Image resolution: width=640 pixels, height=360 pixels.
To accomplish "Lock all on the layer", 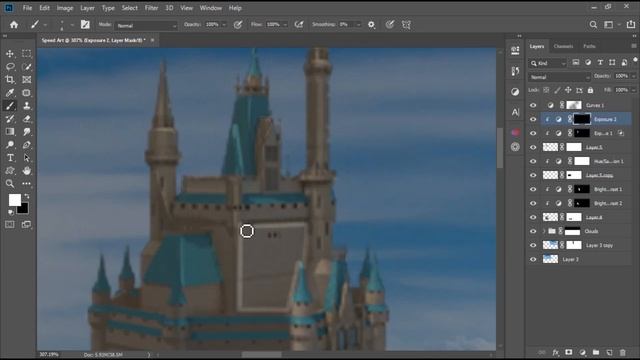I will (590, 90).
